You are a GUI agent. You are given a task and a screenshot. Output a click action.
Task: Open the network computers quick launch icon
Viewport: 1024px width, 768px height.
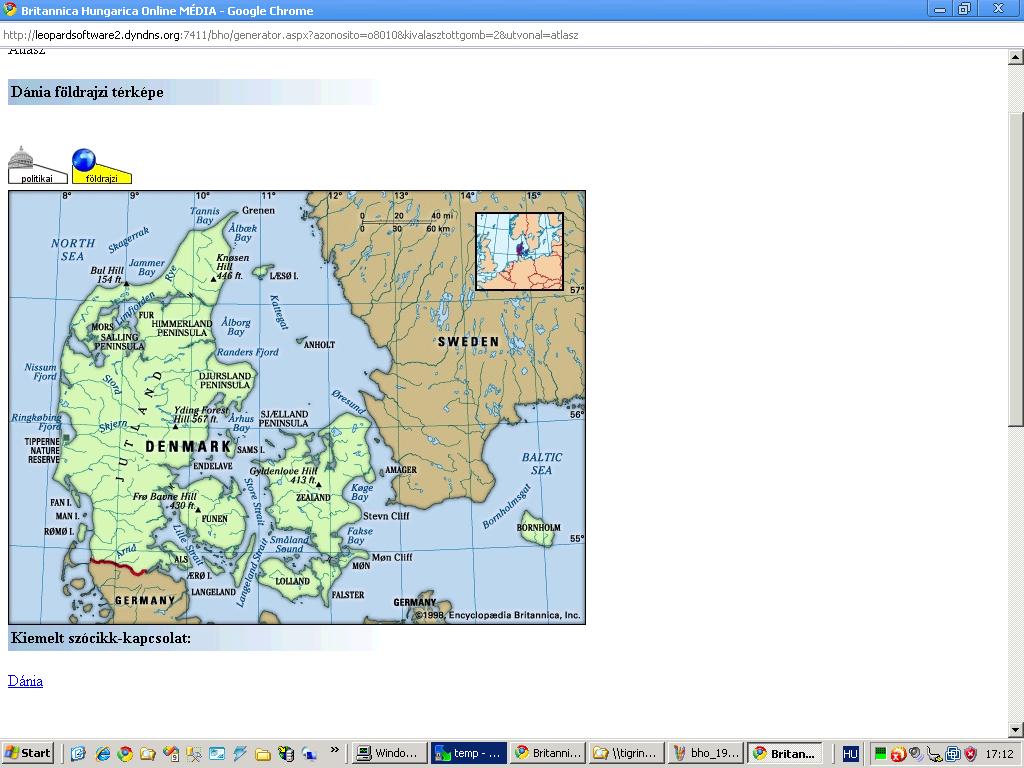point(309,754)
